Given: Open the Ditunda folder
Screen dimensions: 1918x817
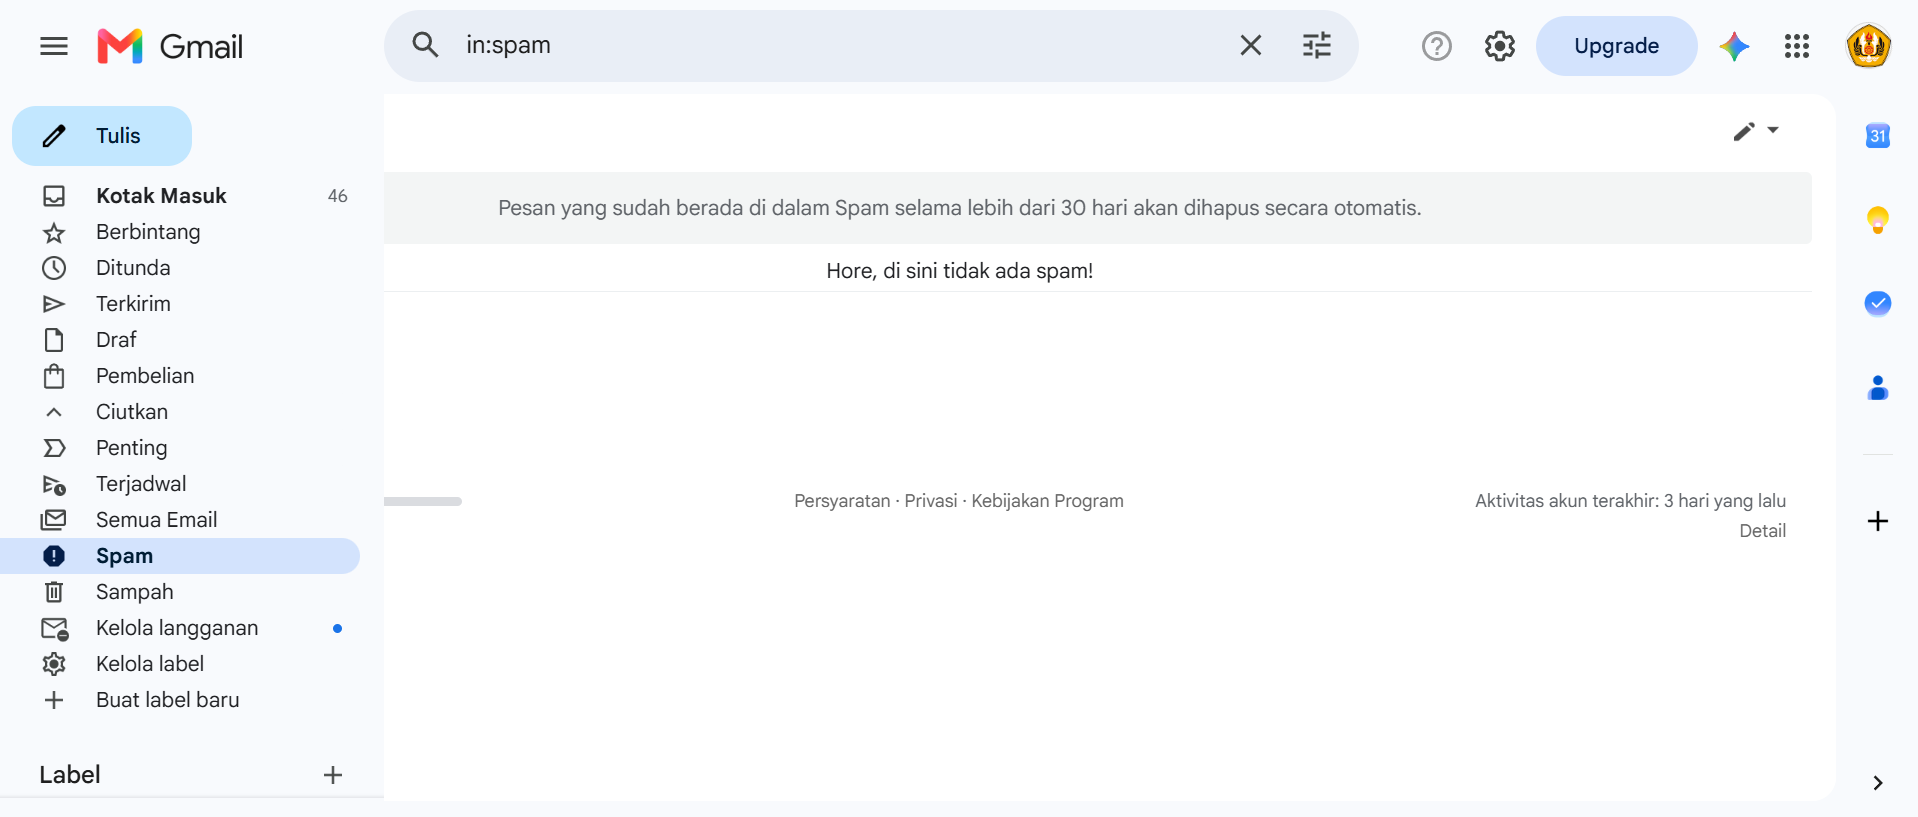Looking at the screenshot, I should (180, 268).
